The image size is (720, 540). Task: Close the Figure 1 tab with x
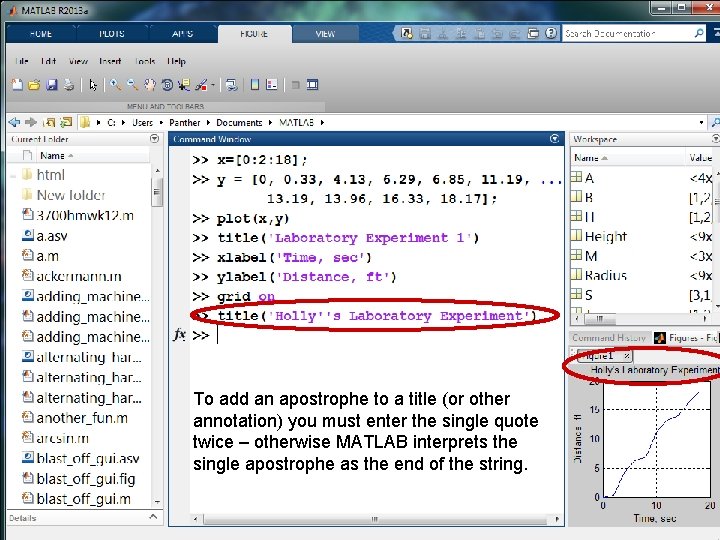(x=626, y=356)
